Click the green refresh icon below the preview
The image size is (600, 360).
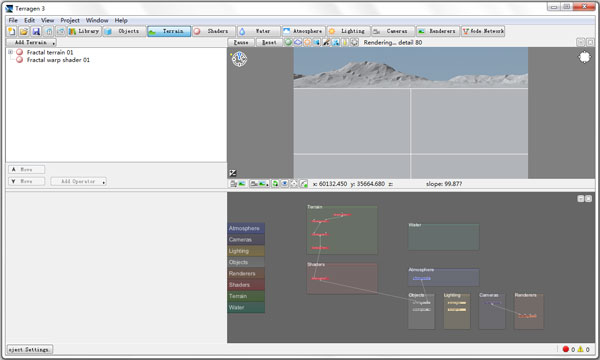275,184
